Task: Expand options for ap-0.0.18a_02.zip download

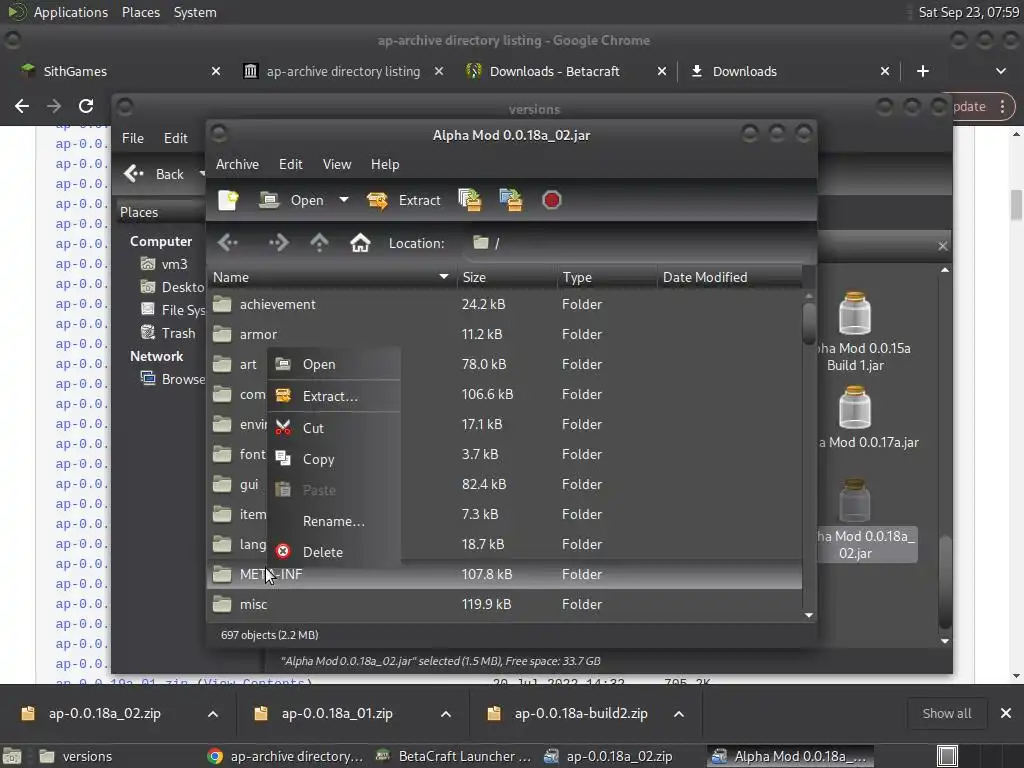Action: click(212, 714)
